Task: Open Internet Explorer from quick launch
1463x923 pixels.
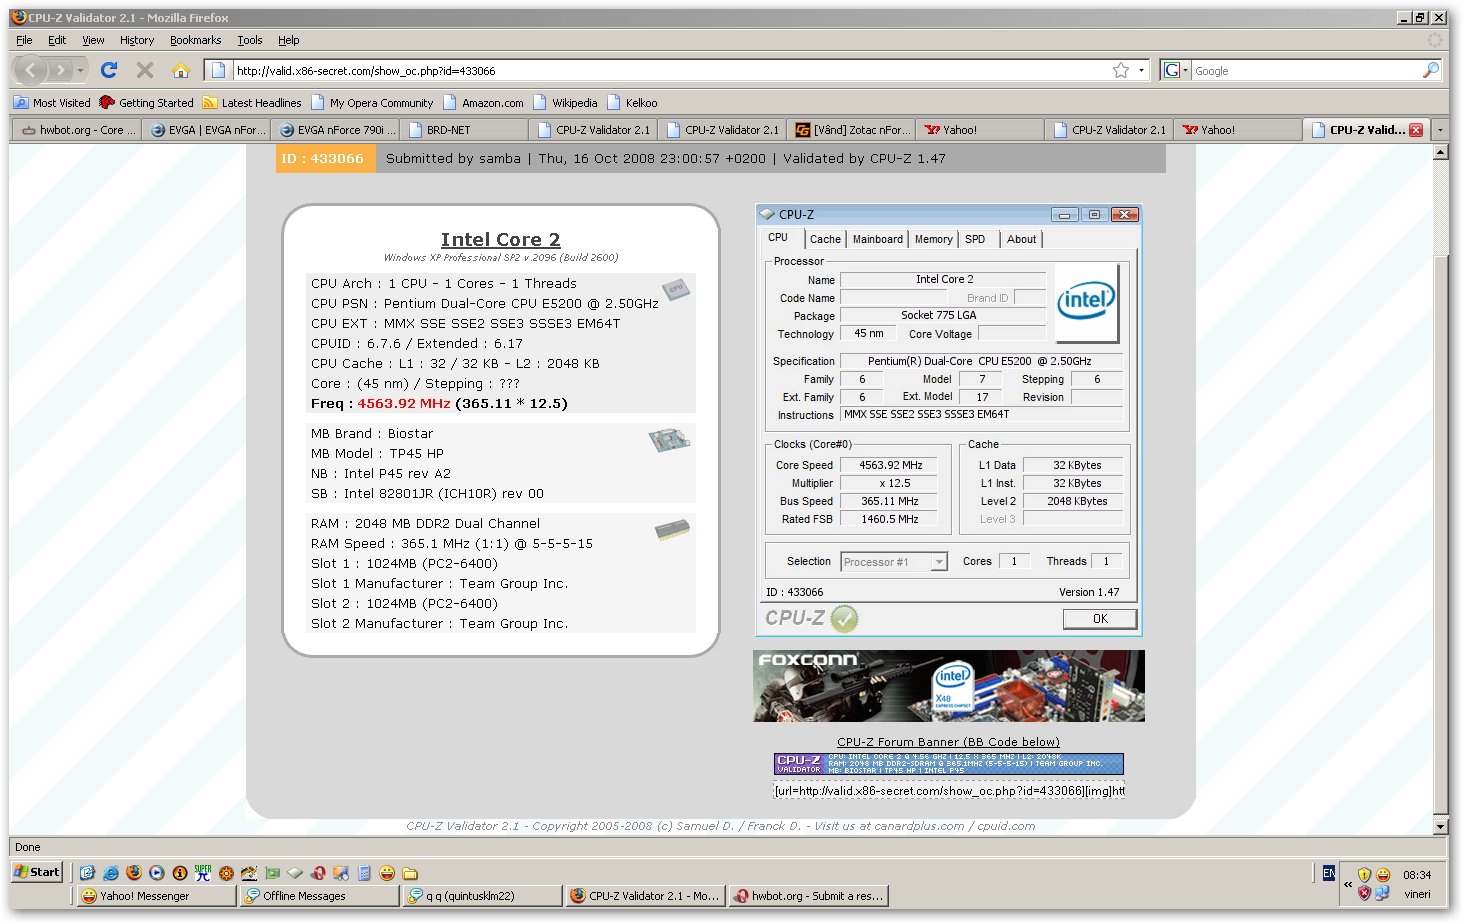Action: (111, 873)
